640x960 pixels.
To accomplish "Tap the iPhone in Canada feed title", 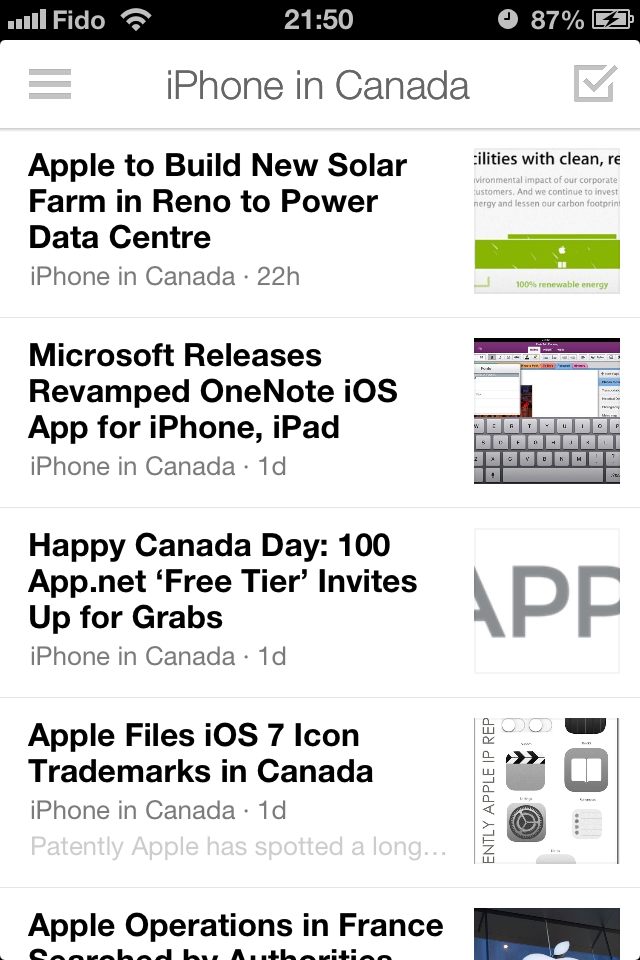I will [x=317, y=85].
